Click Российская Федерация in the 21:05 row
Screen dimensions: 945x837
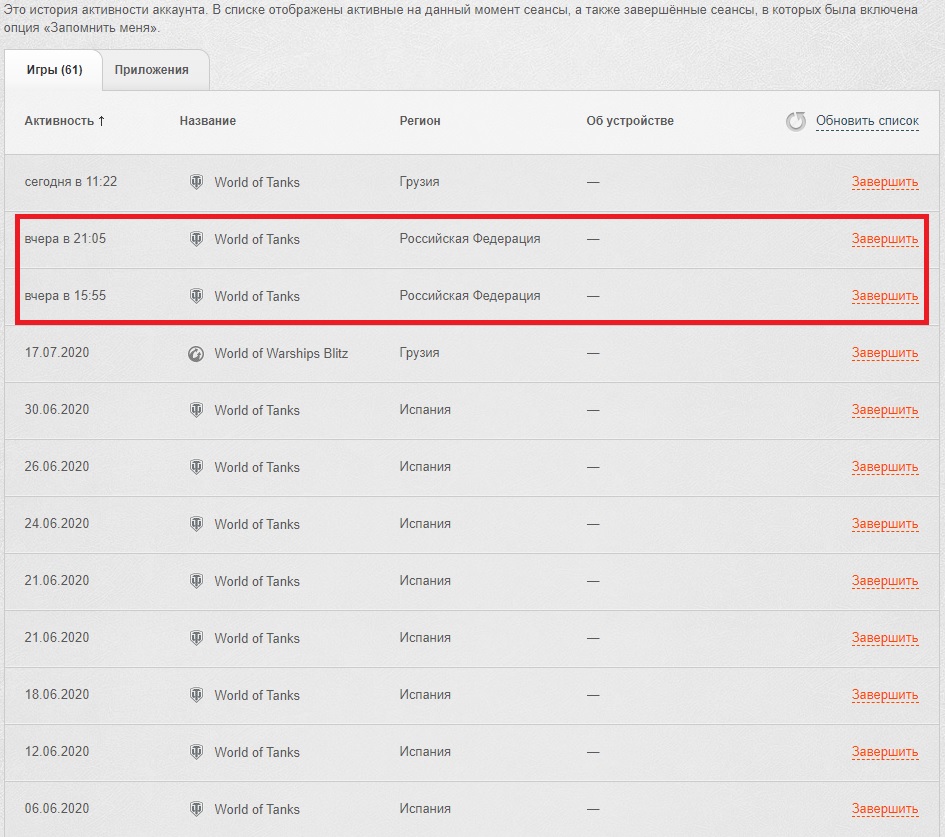coord(470,239)
